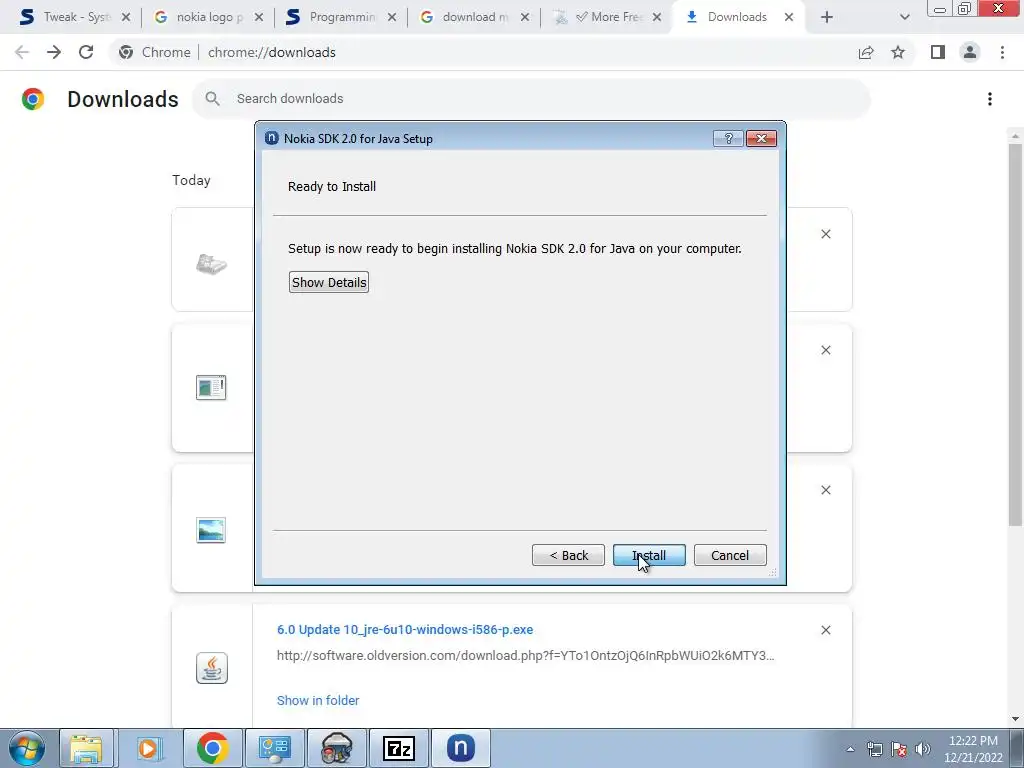The width and height of the screenshot is (1024, 768).
Task: Cancel the Nokia SDK setup
Action: pyautogui.click(x=729, y=555)
